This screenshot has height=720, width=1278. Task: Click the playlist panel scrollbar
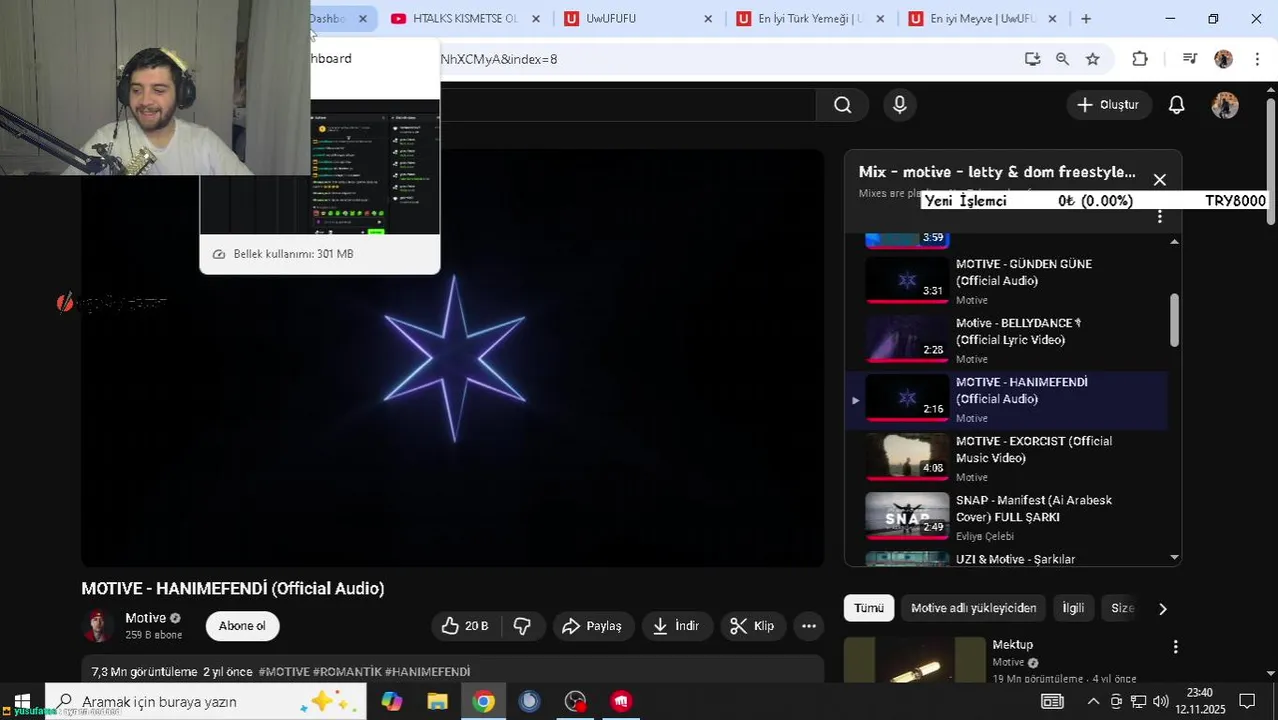(x=1174, y=320)
